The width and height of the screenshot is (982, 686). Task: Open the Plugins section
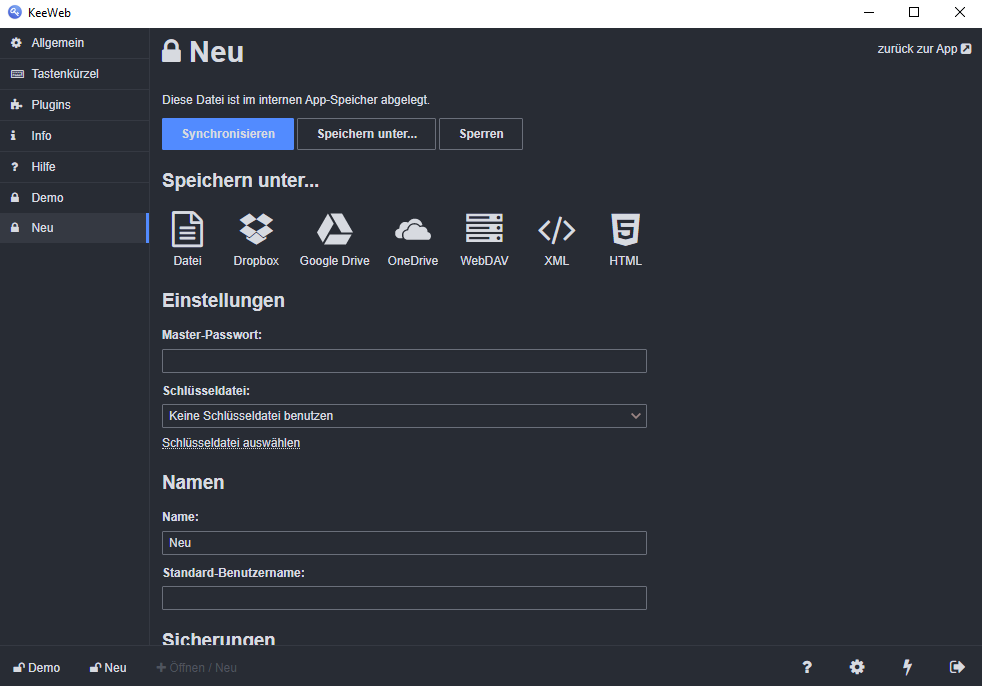[x=75, y=105]
